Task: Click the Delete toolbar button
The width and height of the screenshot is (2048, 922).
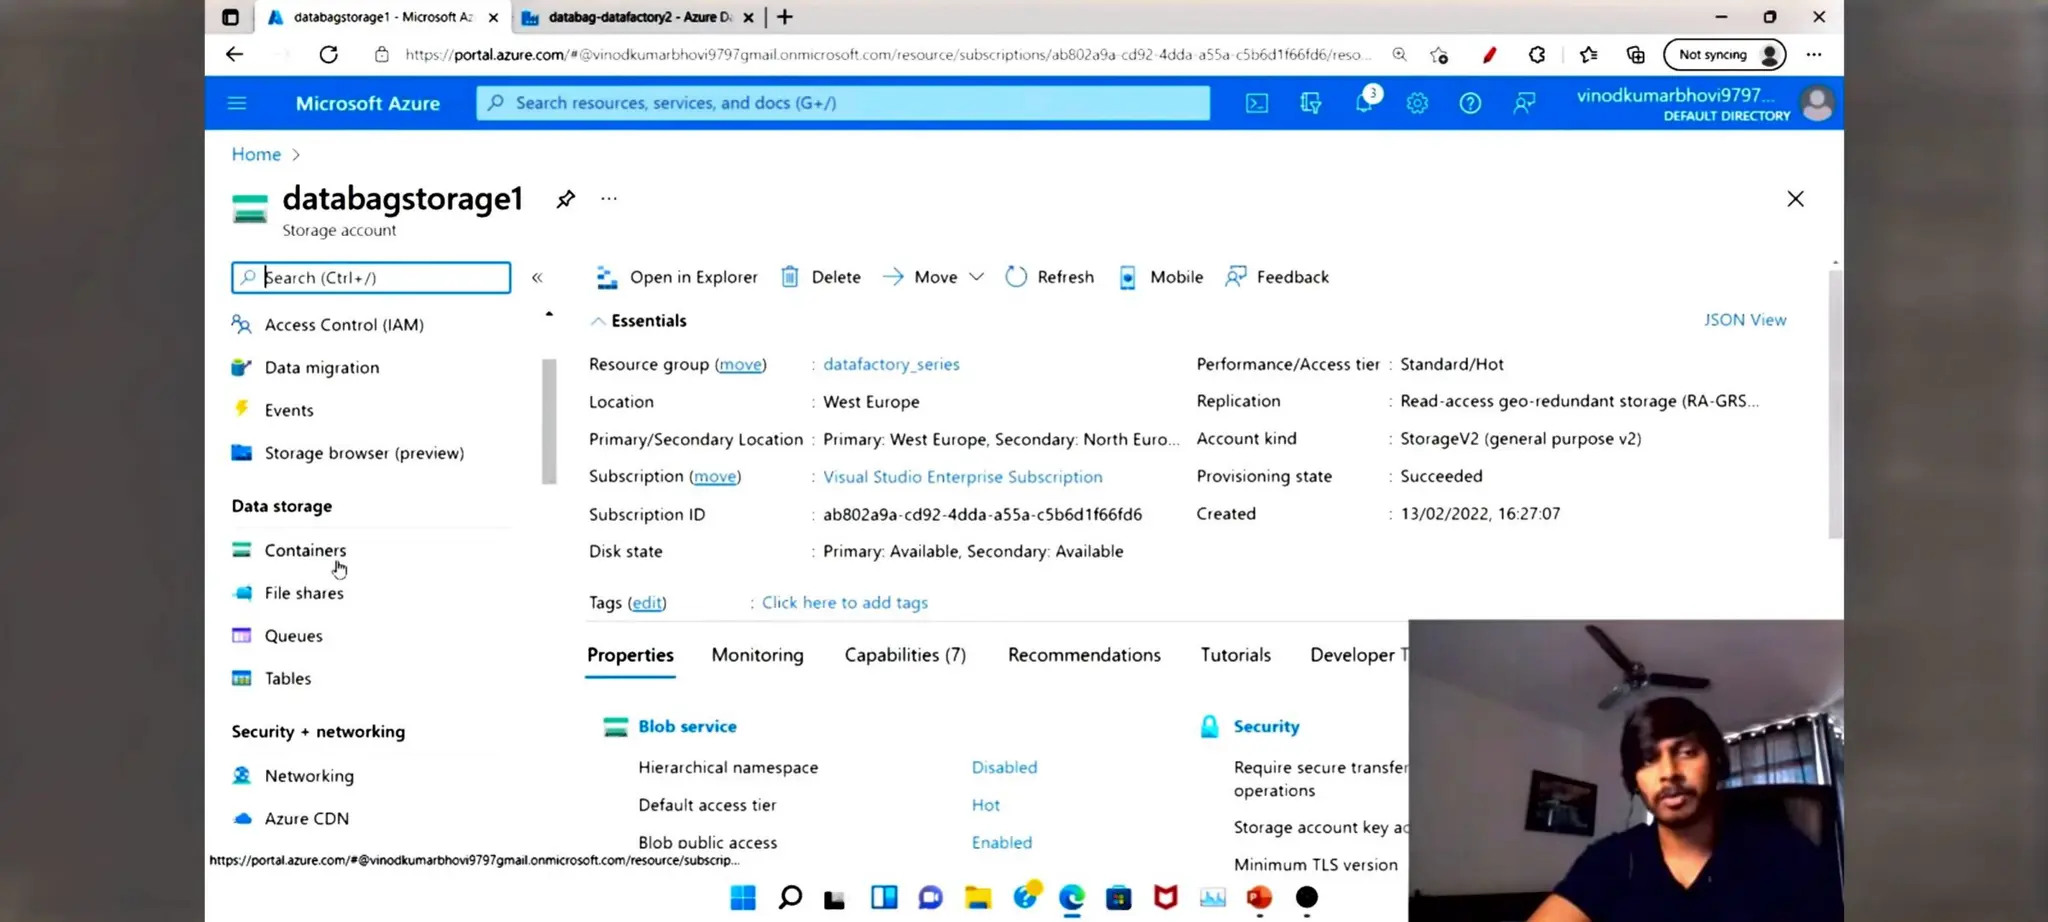Action: pos(821,277)
